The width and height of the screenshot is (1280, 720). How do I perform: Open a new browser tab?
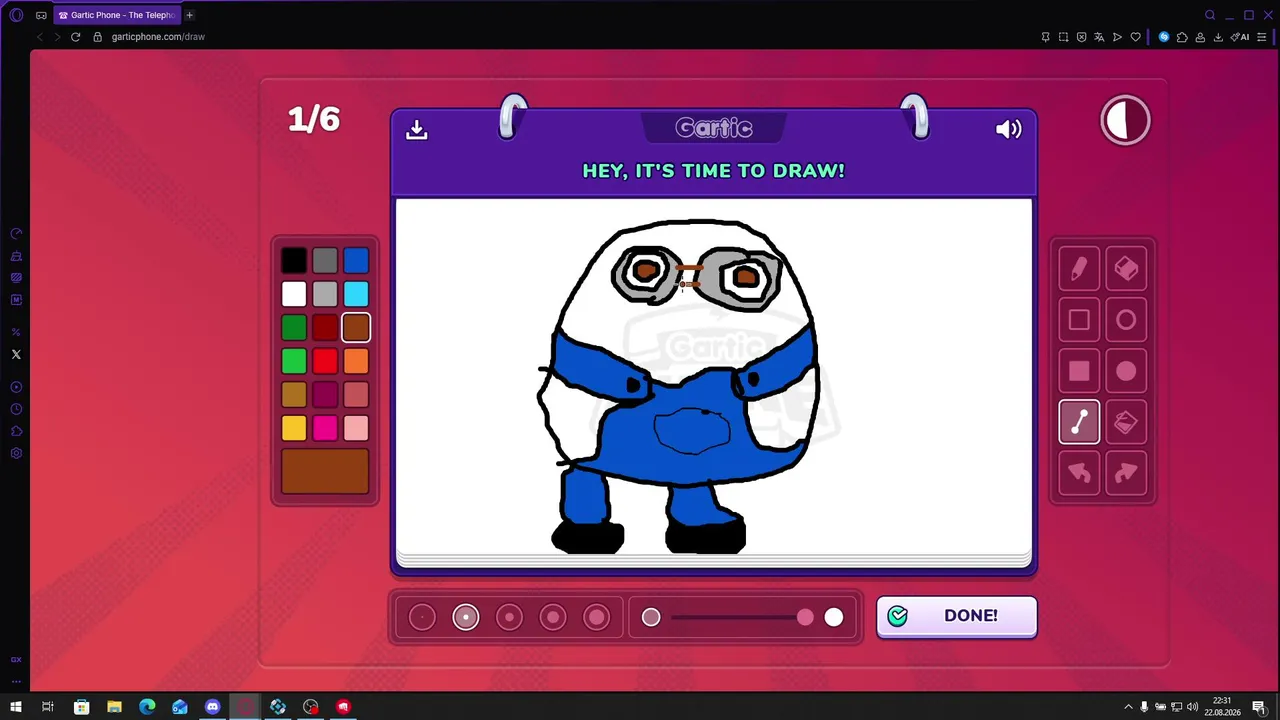pos(189,15)
